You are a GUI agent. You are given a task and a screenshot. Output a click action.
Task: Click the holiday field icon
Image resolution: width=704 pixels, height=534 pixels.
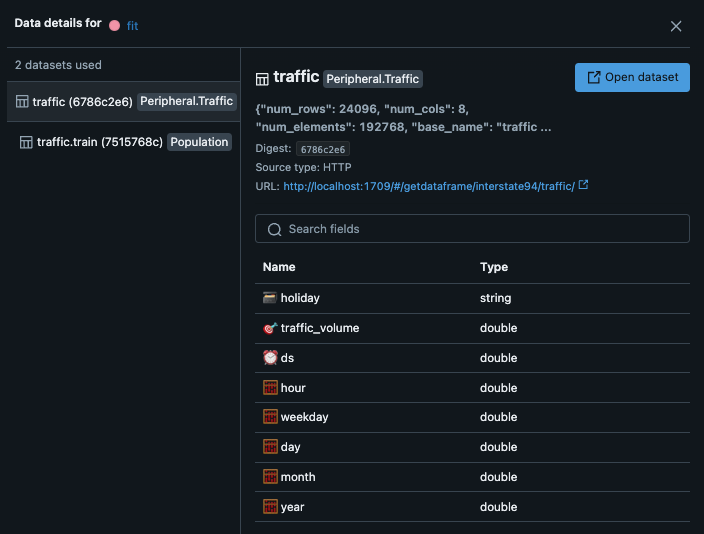click(x=270, y=298)
